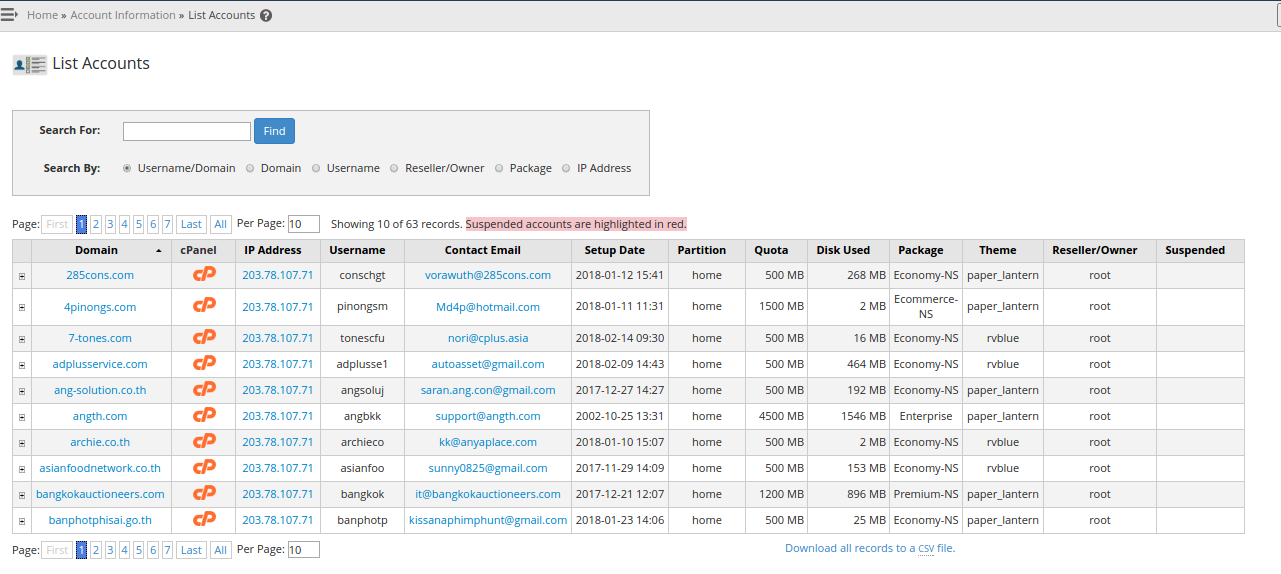Choose IP Address search radio
This screenshot has width=1281, height=574.
coord(566,169)
